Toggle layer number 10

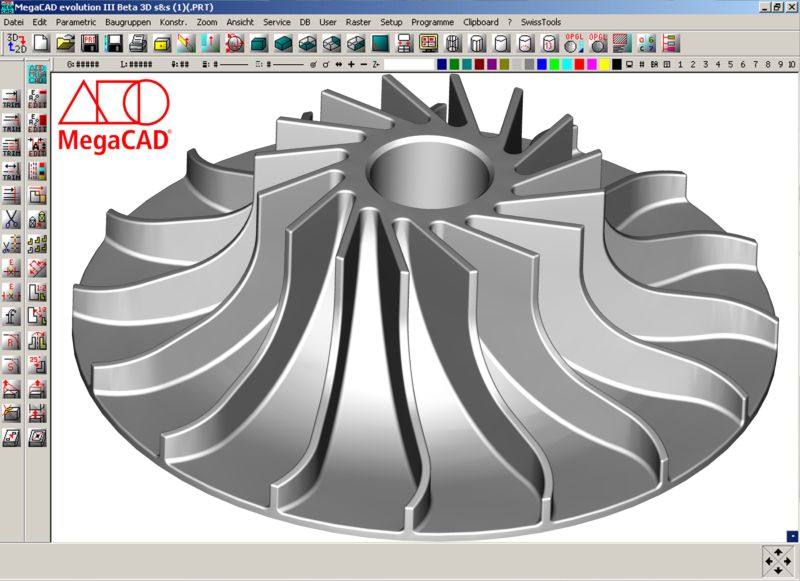pyautogui.click(x=791, y=64)
